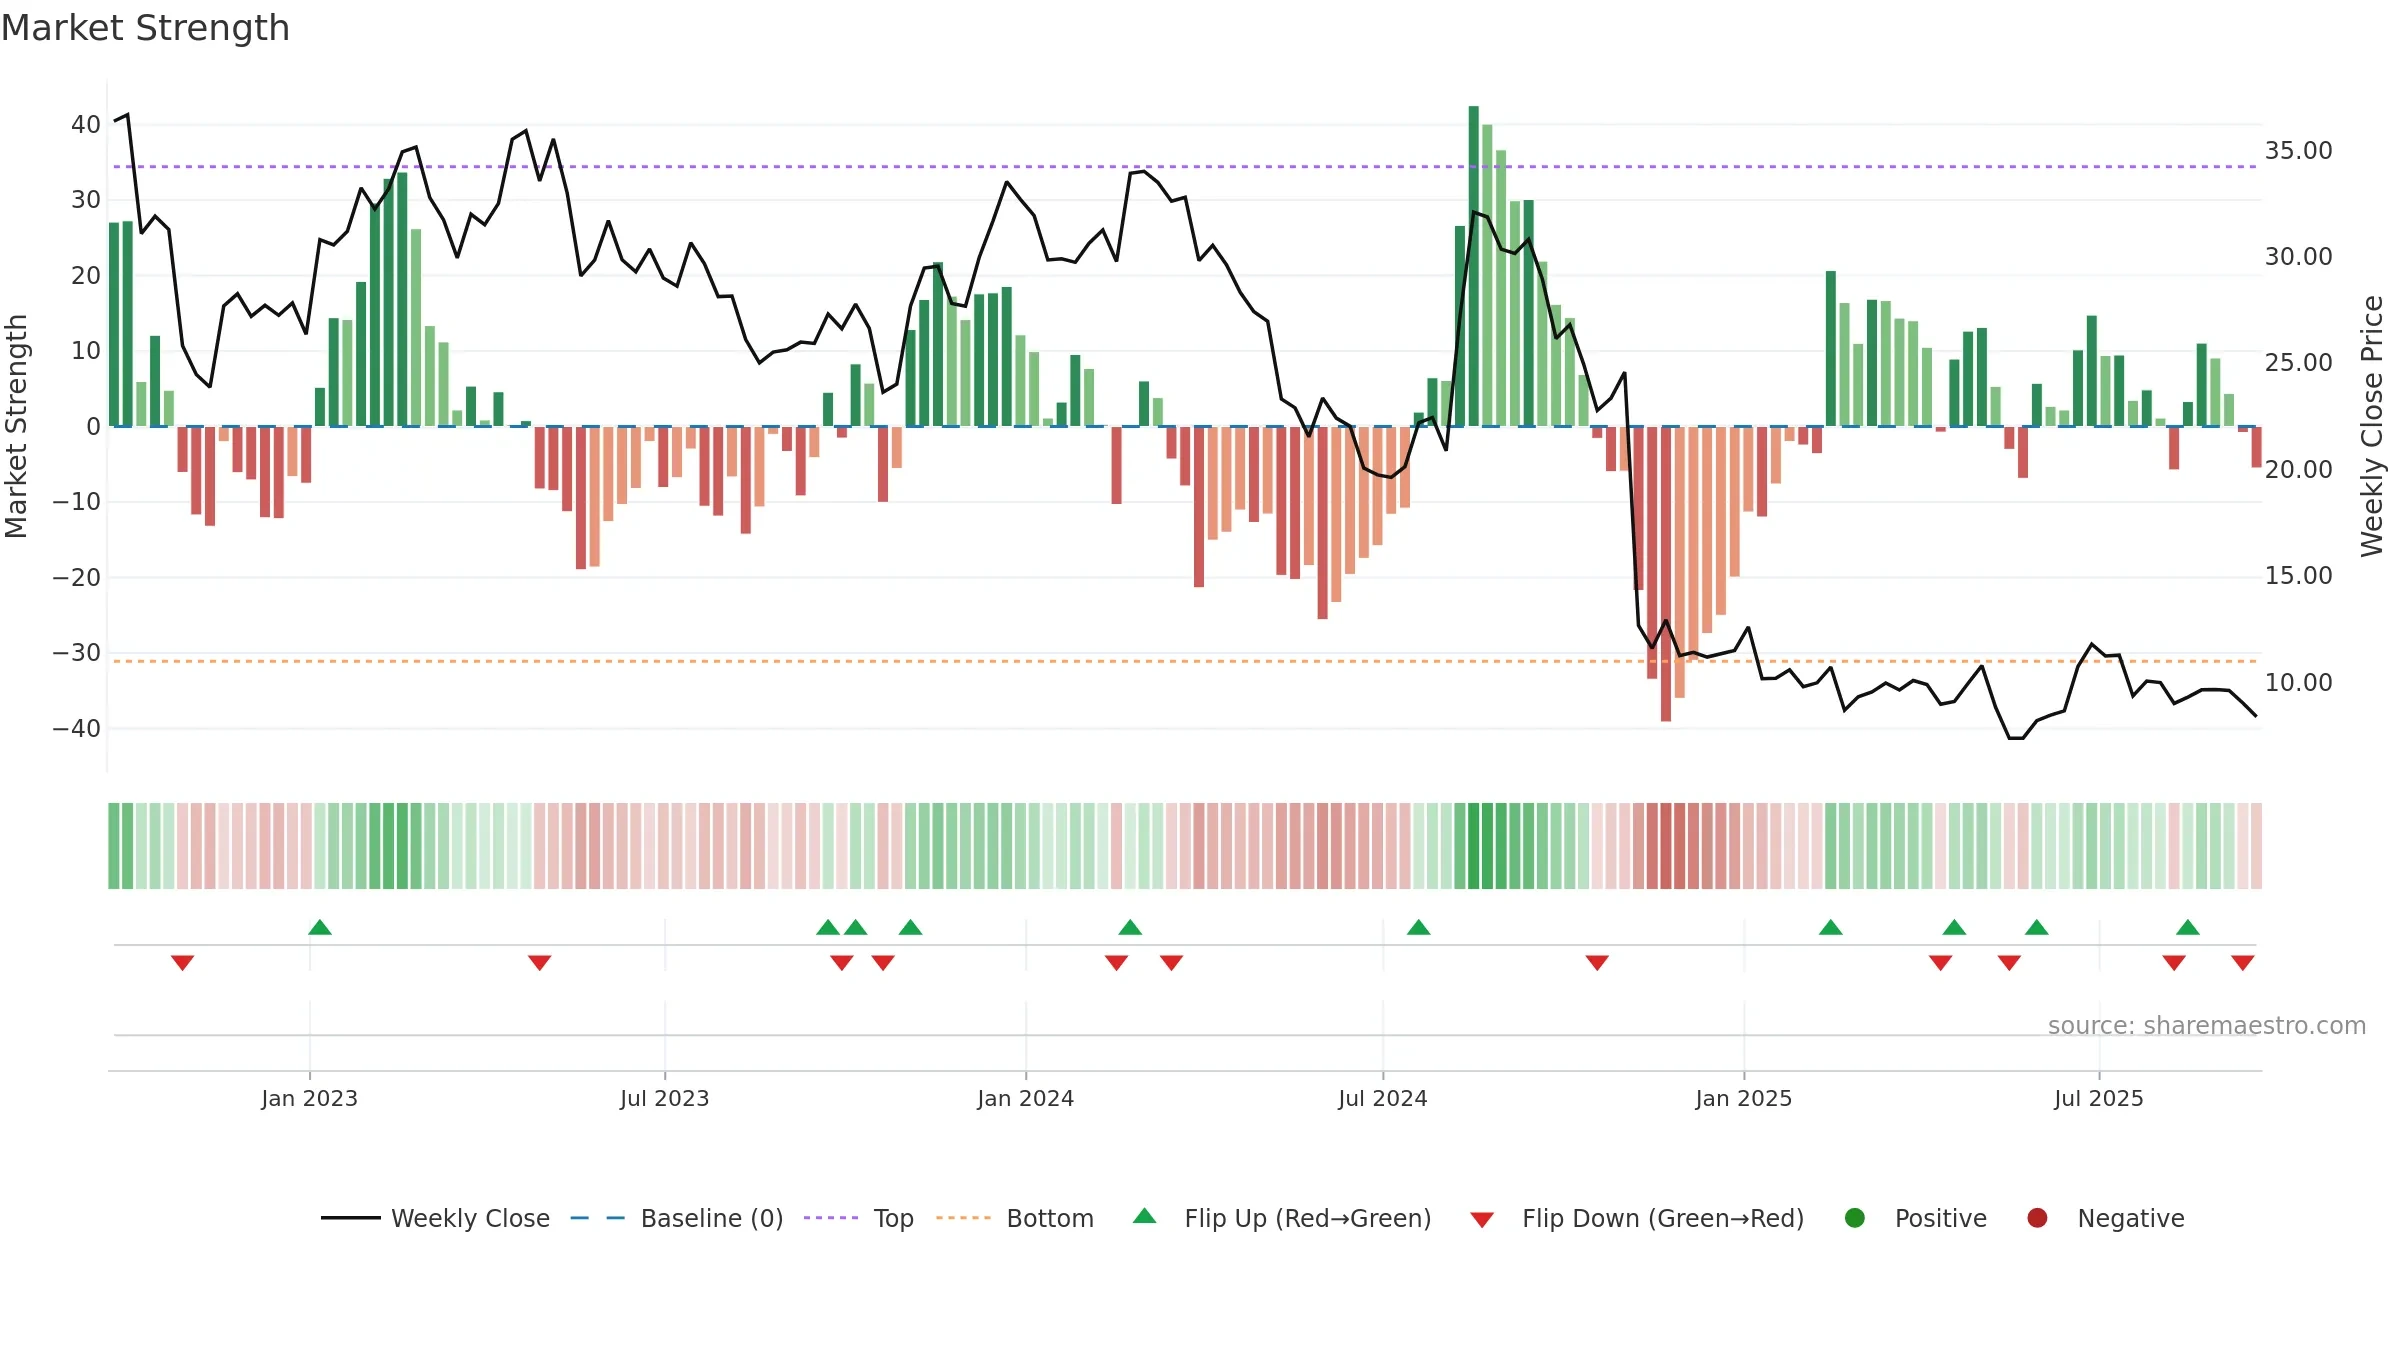Click the Baseline (0) legend label
The image size is (2400, 1350).
pyautogui.click(x=711, y=1218)
